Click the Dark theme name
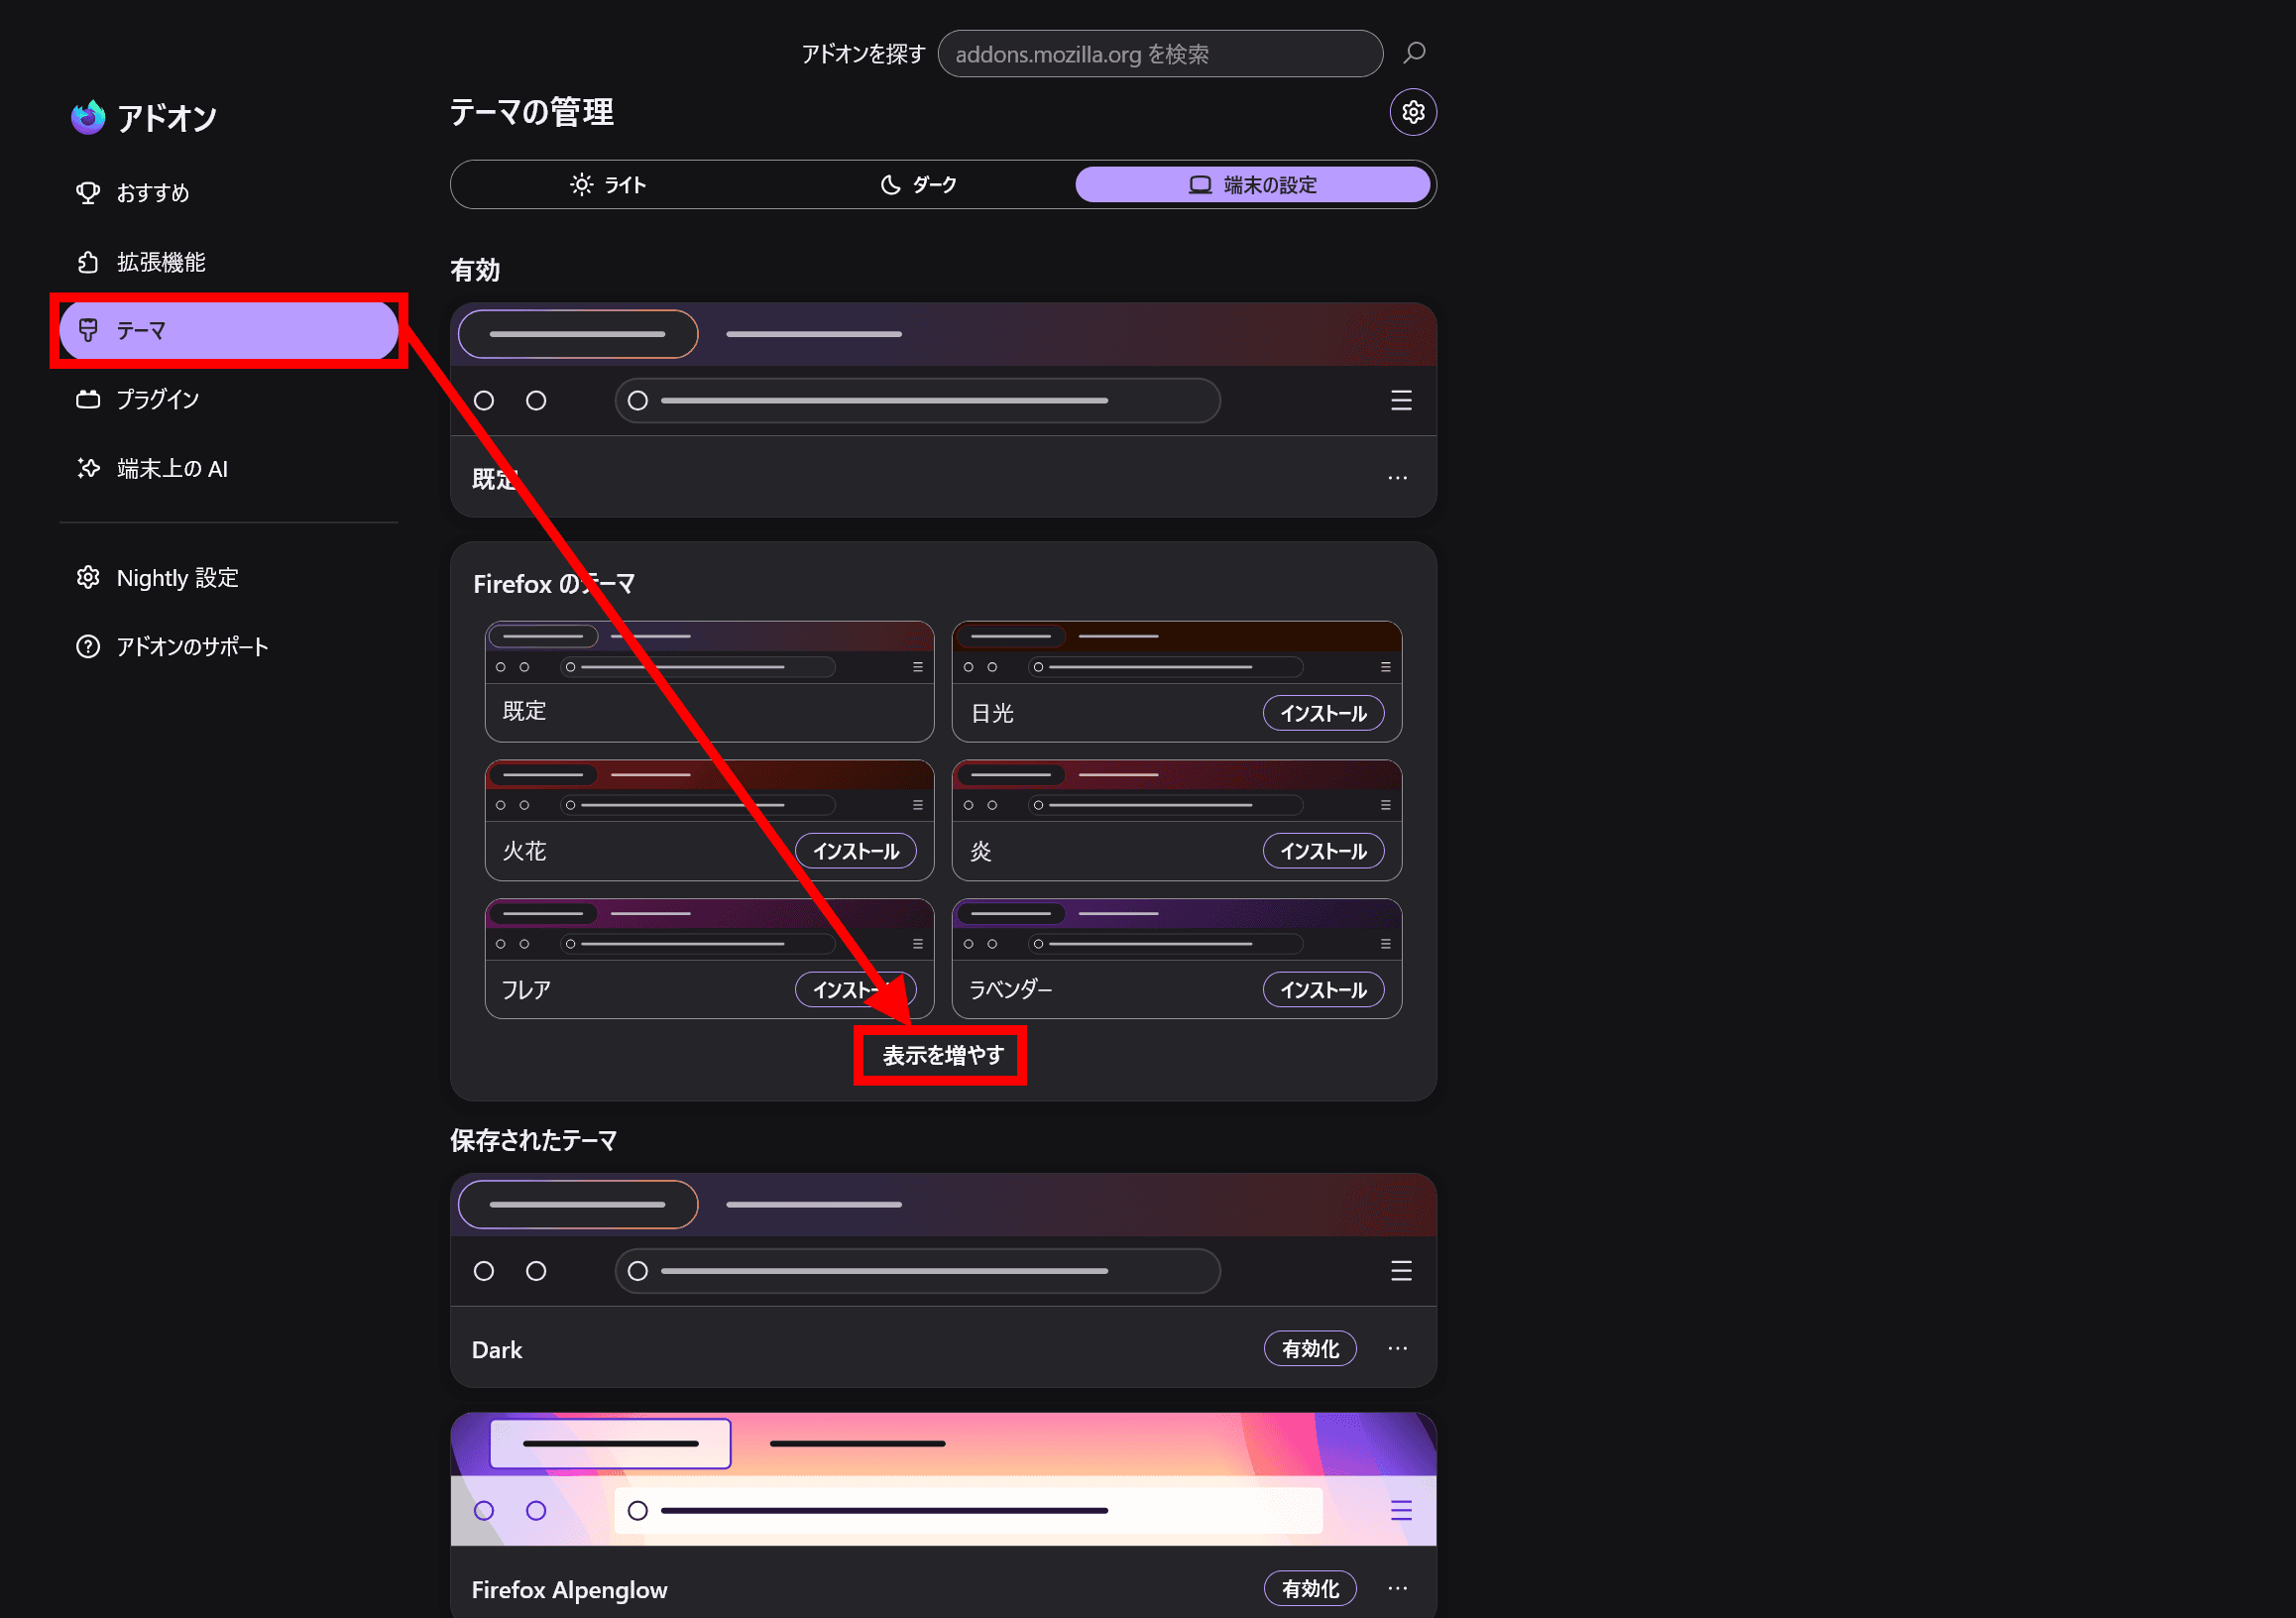This screenshot has height=1618, width=2296. 497,1349
